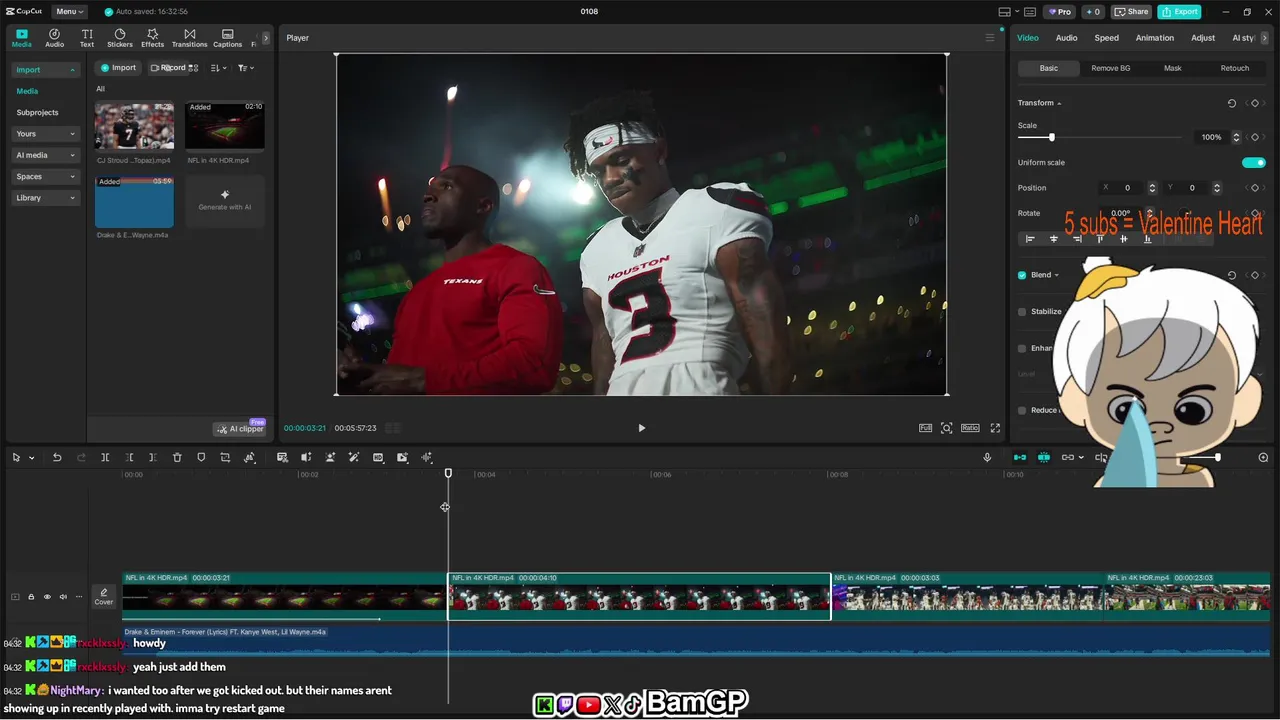1280x720 pixels.
Task: Click the record voiceover microphone icon
Action: [x=987, y=457]
